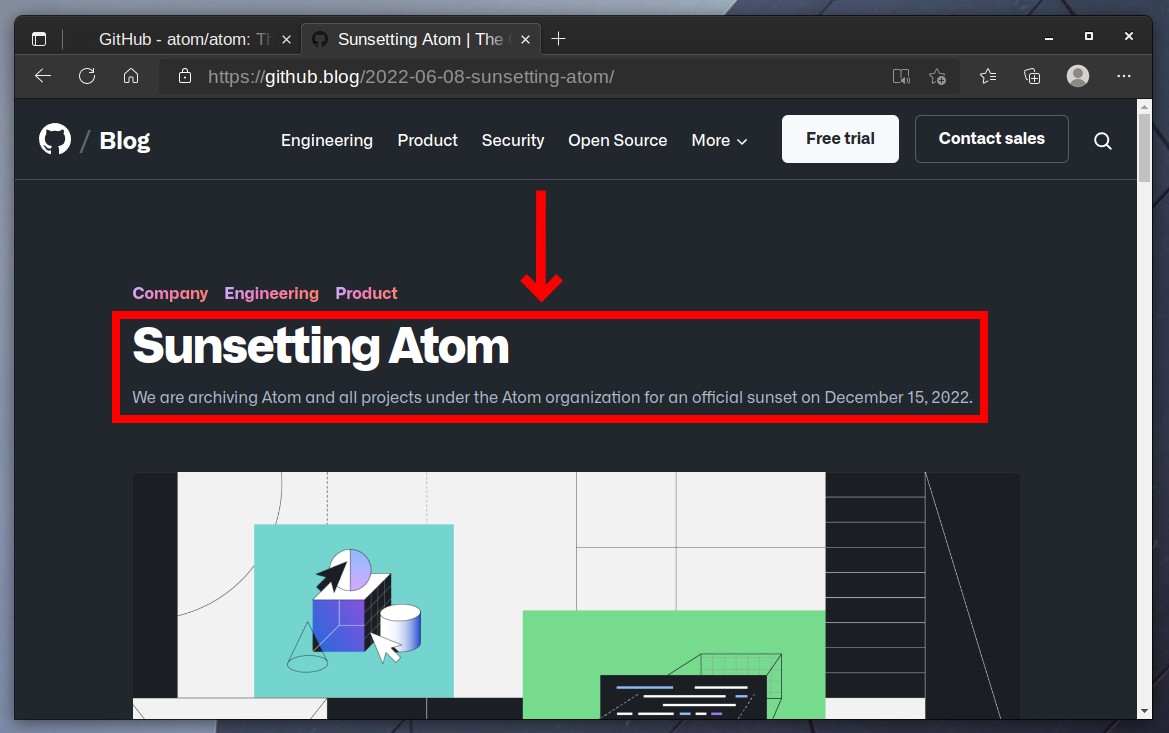Open the Security nav menu item
Viewport: 1169px width, 733px height.
tap(513, 140)
